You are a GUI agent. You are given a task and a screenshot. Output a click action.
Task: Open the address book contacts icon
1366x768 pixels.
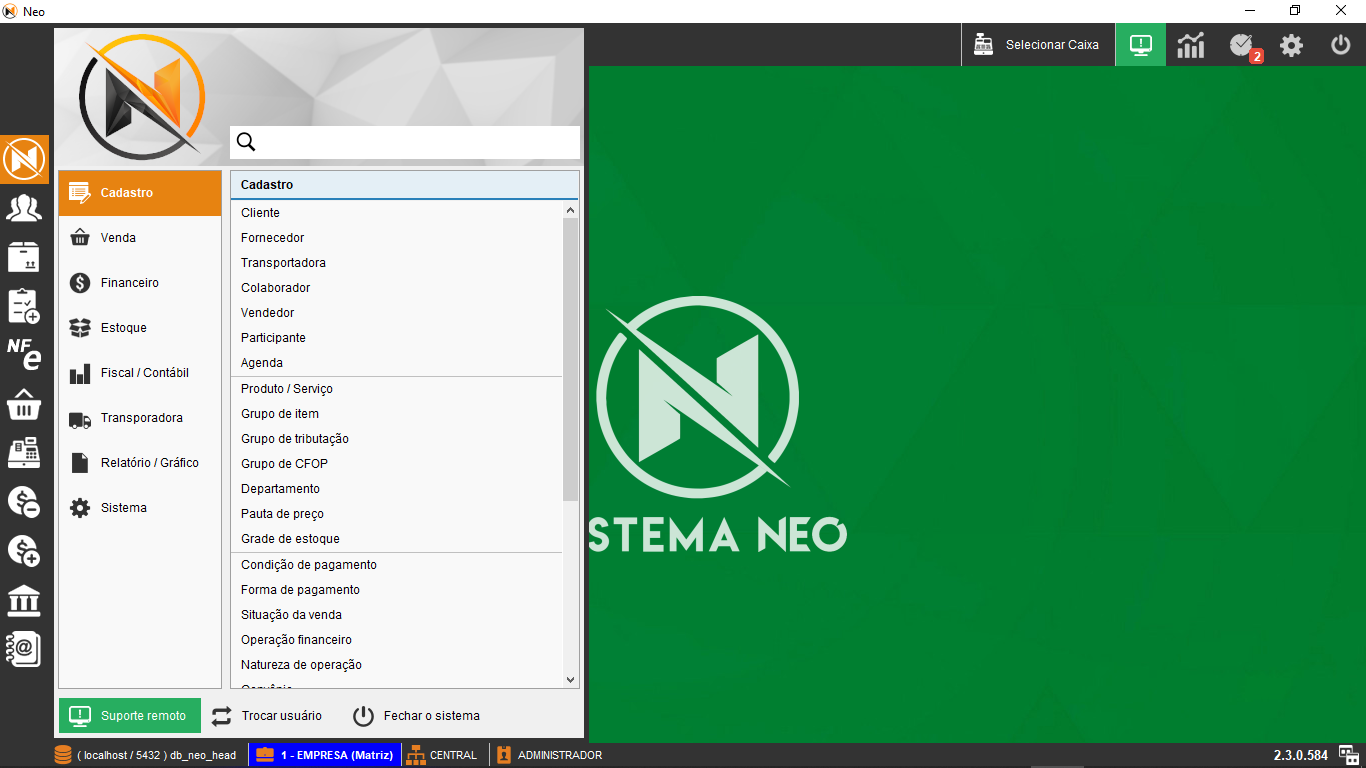pos(24,649)
